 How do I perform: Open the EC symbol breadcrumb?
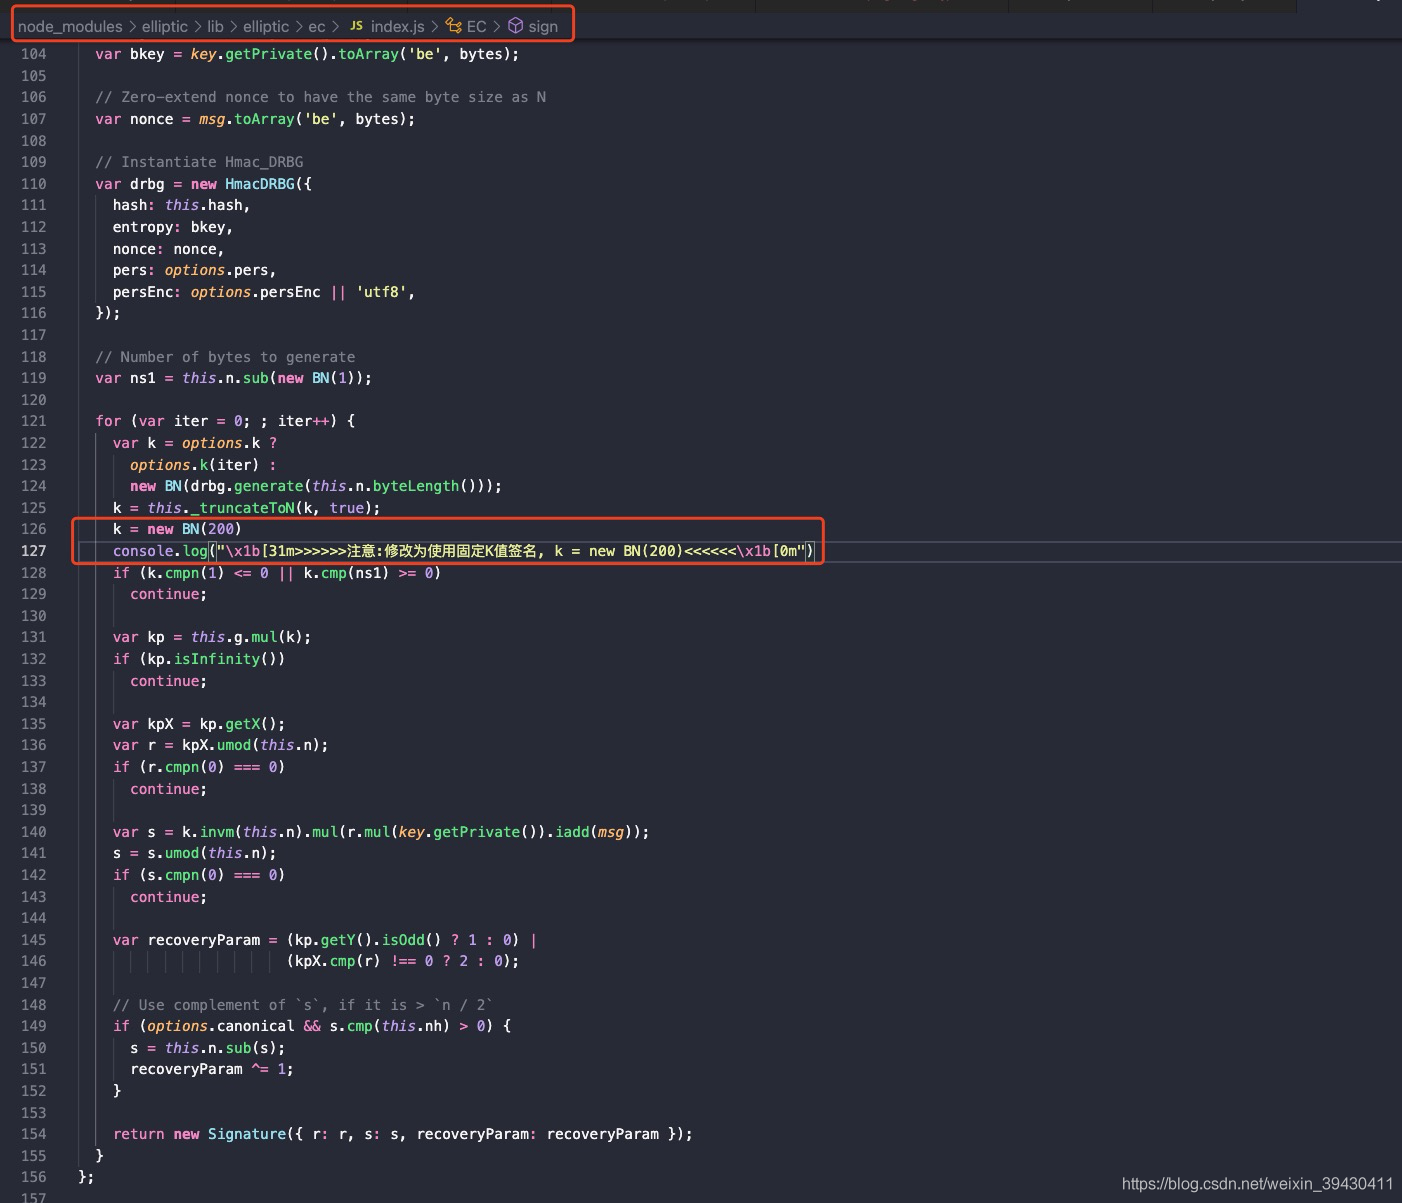[476, 26]
